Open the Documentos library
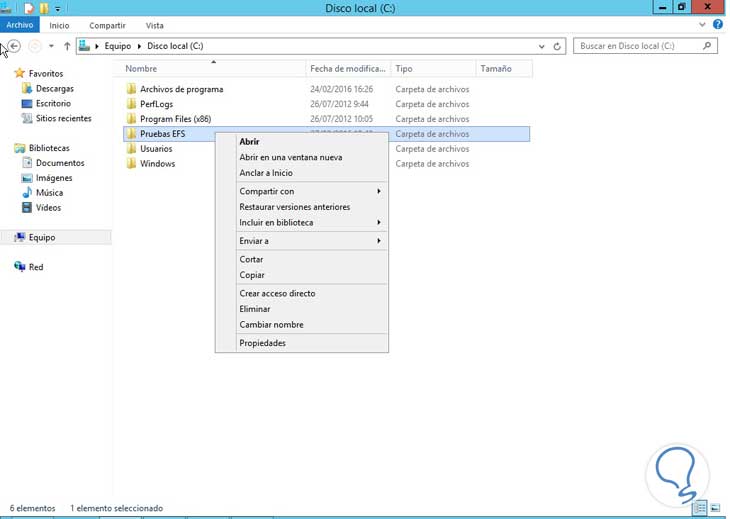 60,163
